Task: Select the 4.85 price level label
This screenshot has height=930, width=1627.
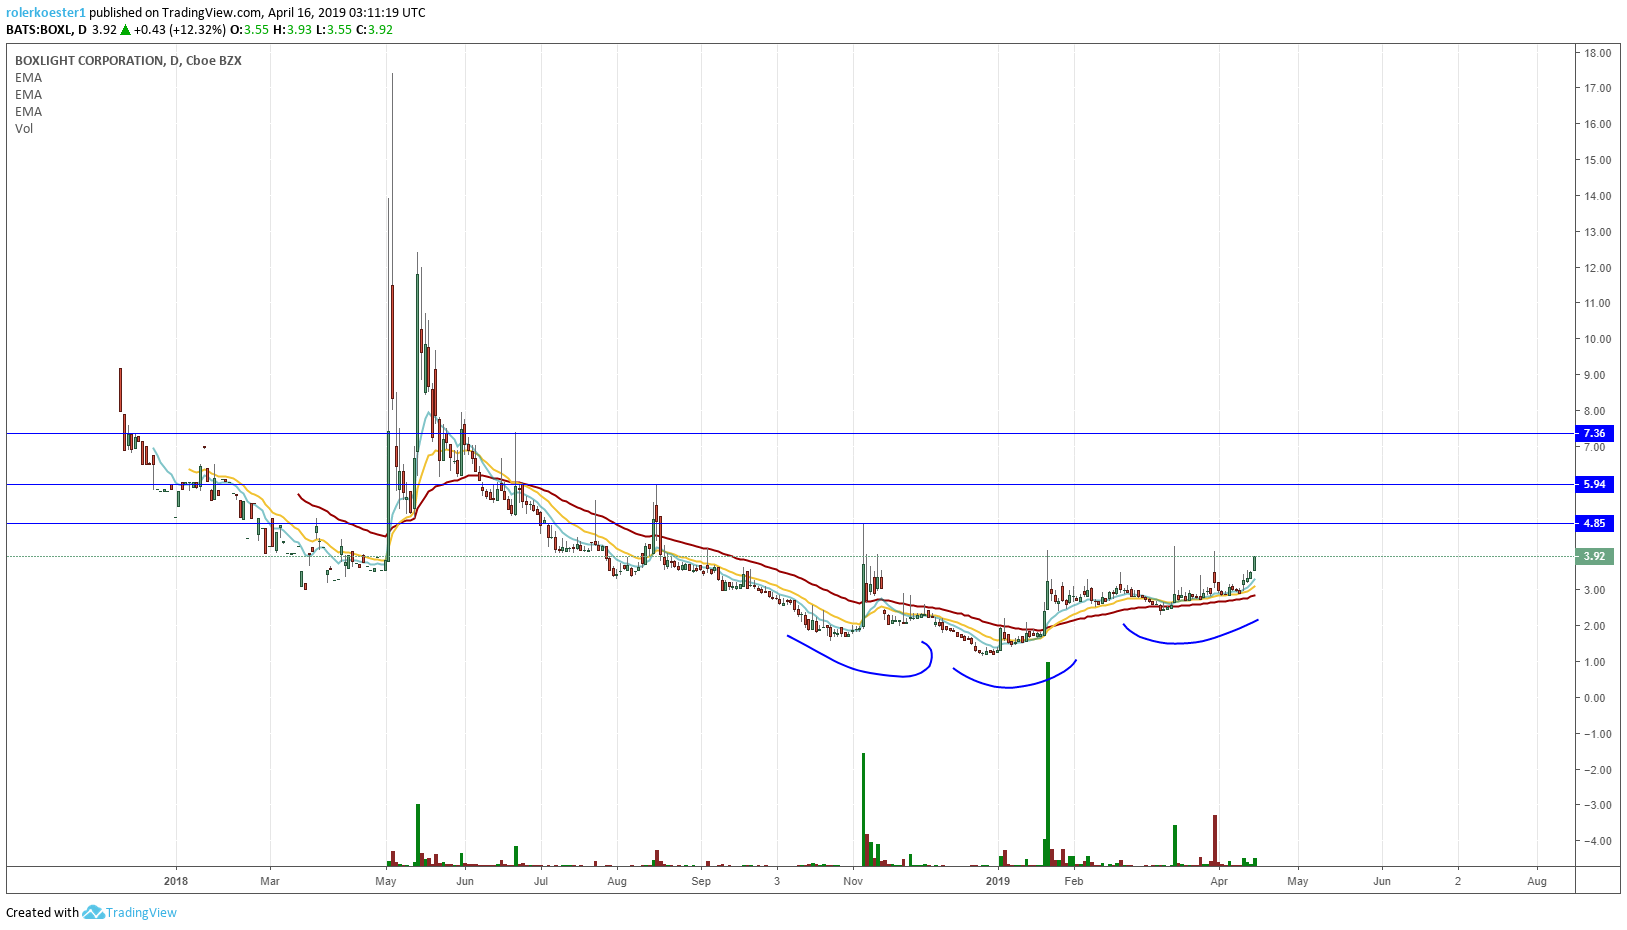Action: click(x=1594, y=523)
